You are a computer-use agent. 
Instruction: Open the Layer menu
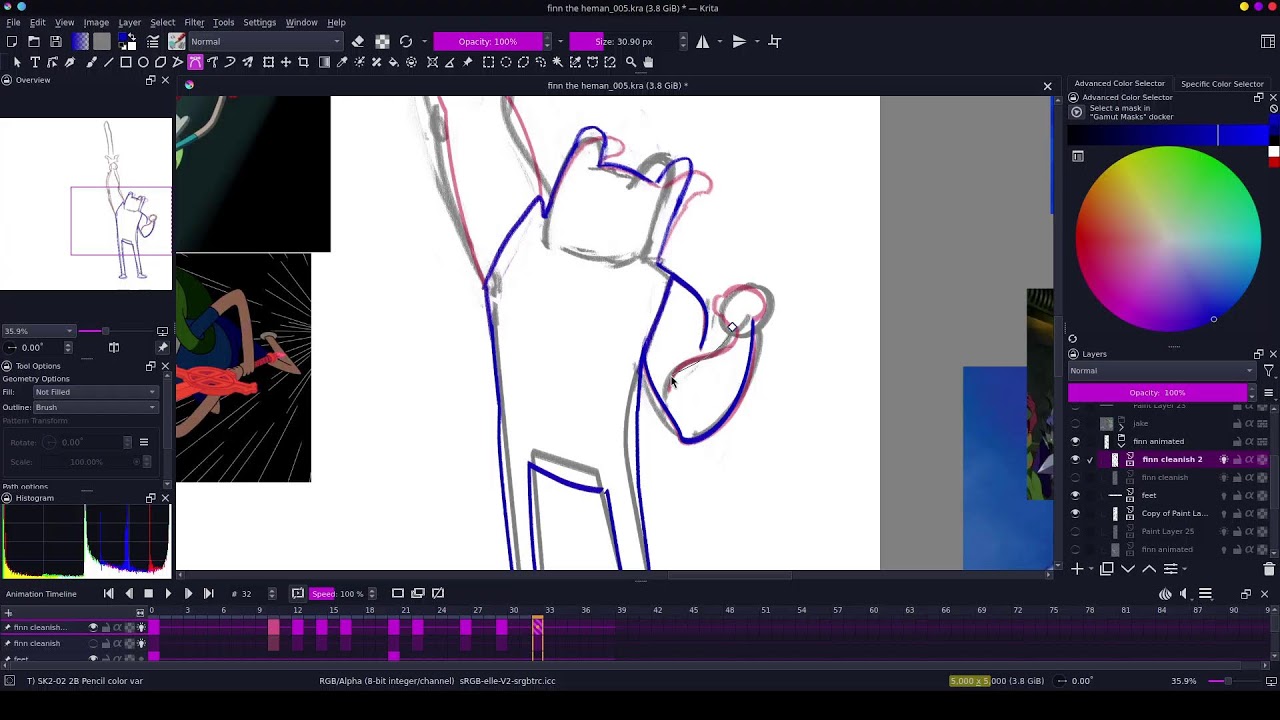(130, 22)
